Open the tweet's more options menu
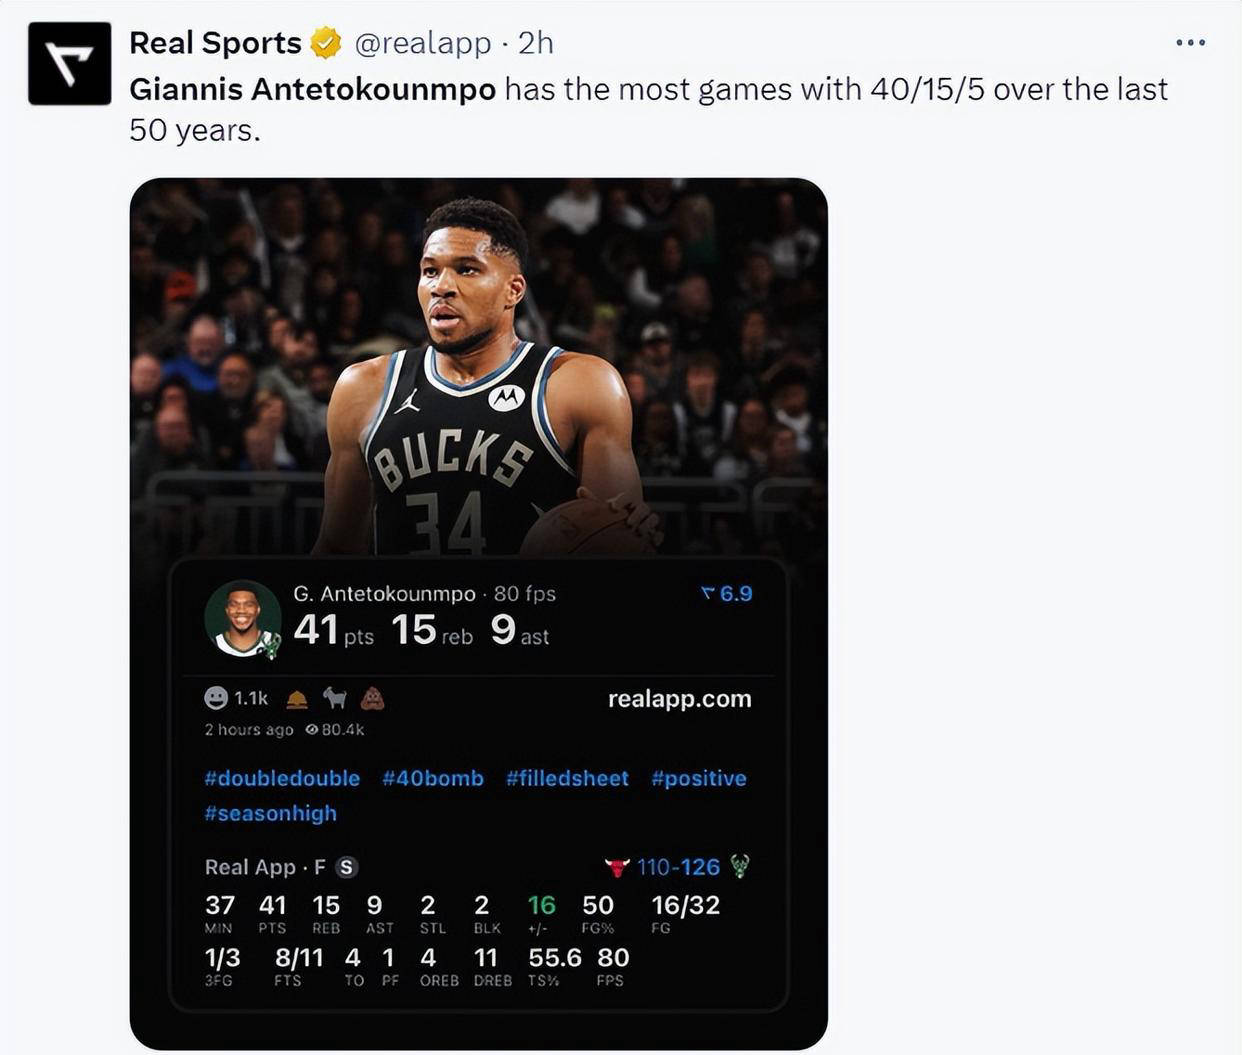 click(x=1190, y=43)
